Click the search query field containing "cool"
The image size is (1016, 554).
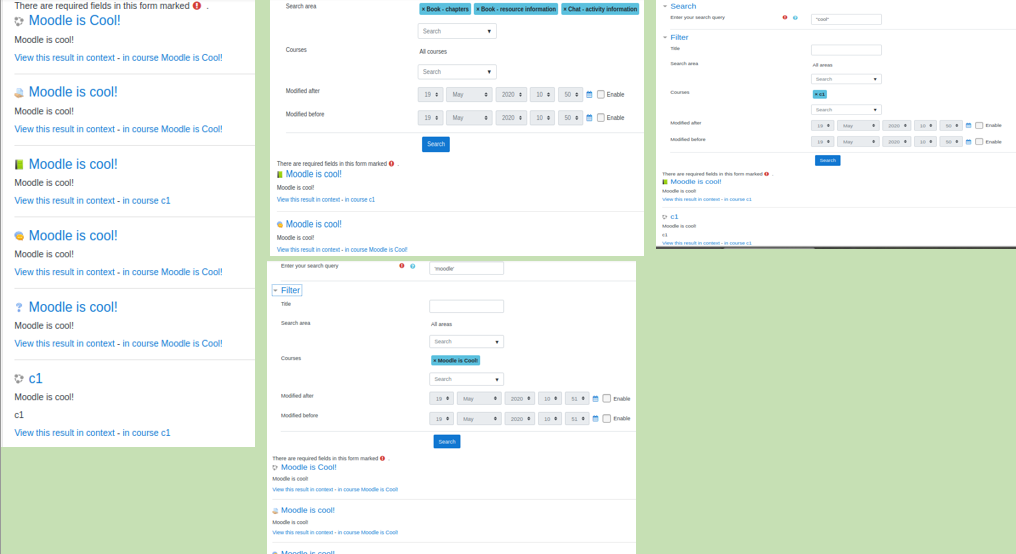[846, 19]
